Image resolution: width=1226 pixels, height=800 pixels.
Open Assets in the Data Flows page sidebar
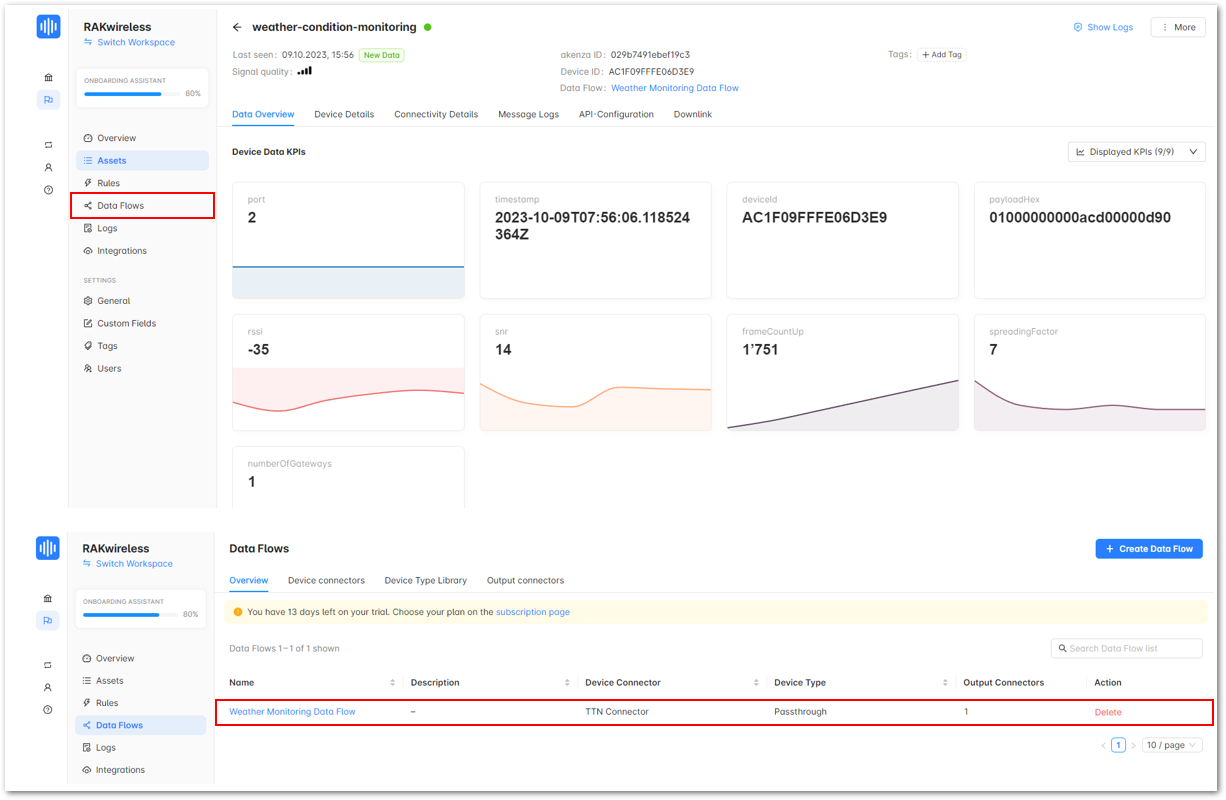(141, 680)
